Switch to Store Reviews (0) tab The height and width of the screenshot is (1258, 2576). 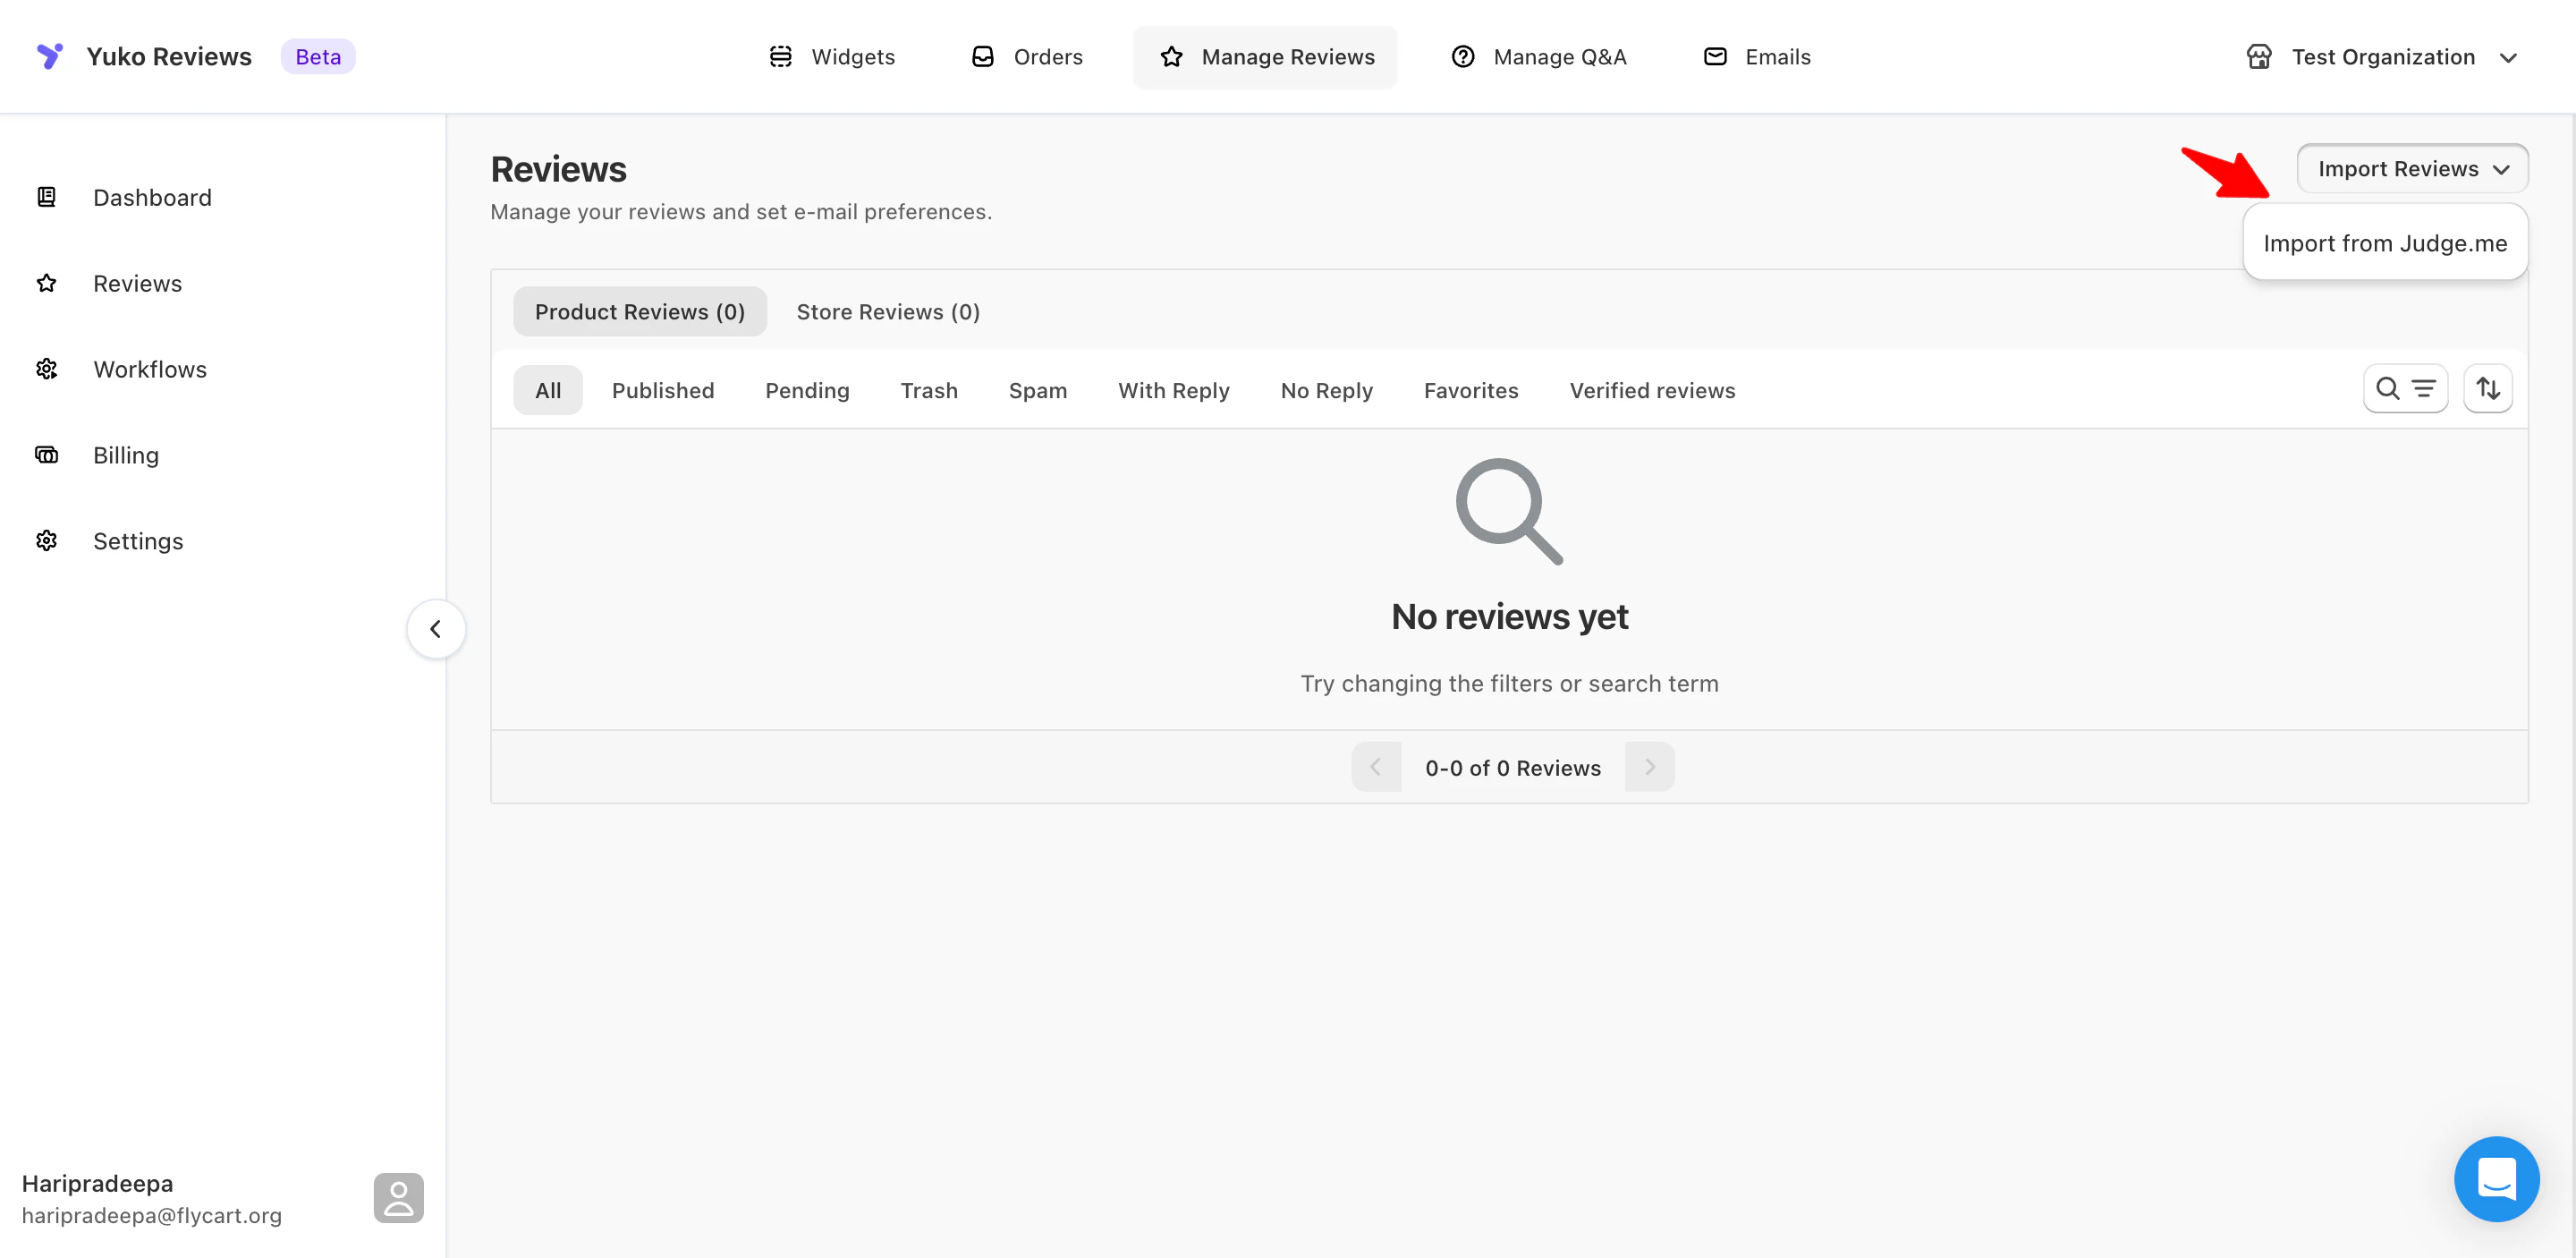tap(887, 312)
